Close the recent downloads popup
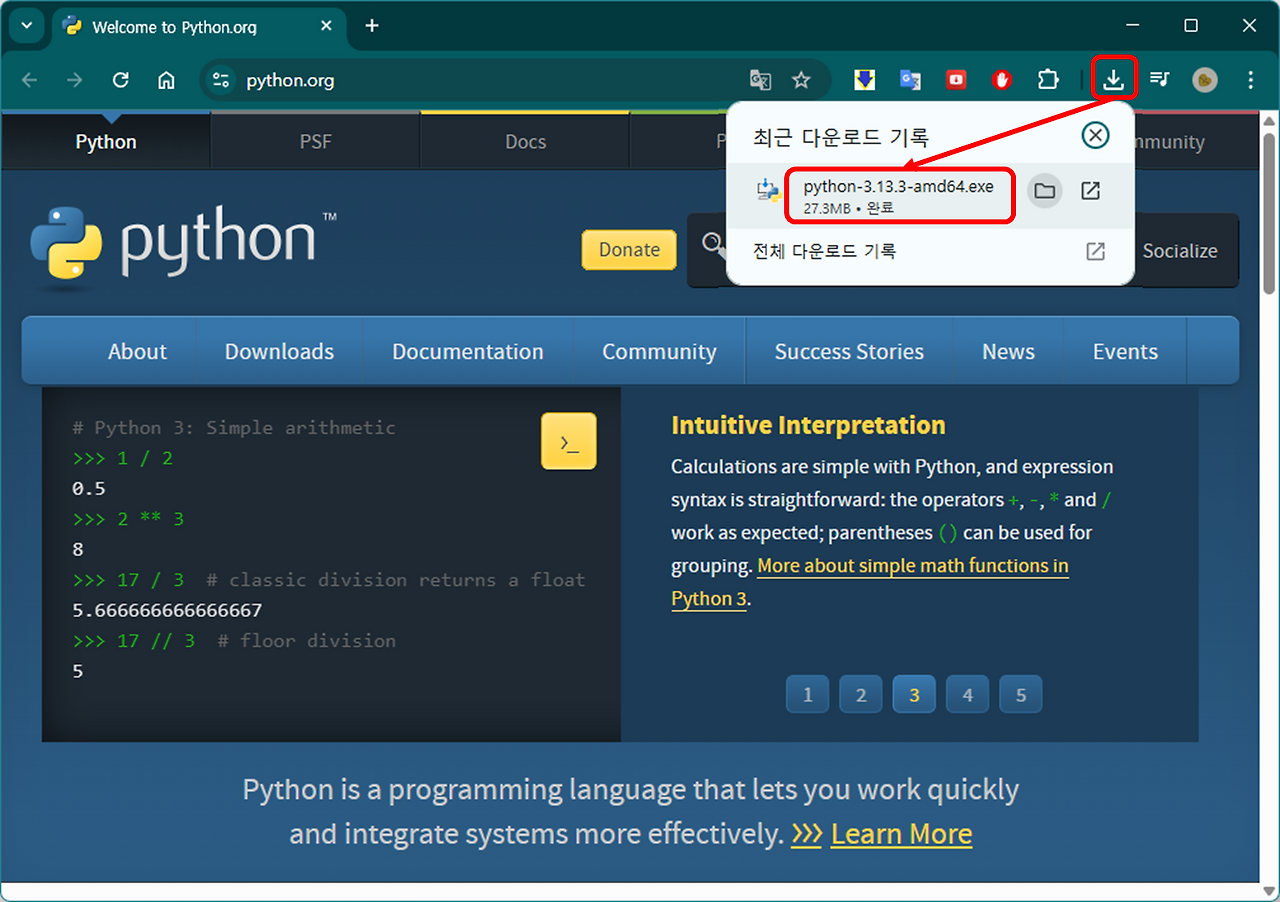 pos(1096,135)
